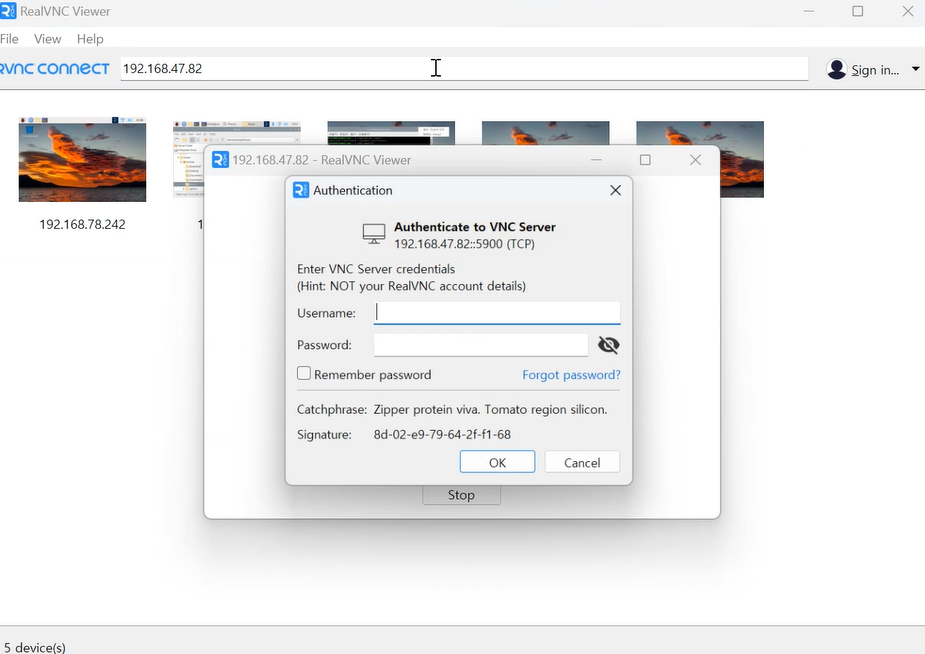Click the Sign in... link

[875, 70]
